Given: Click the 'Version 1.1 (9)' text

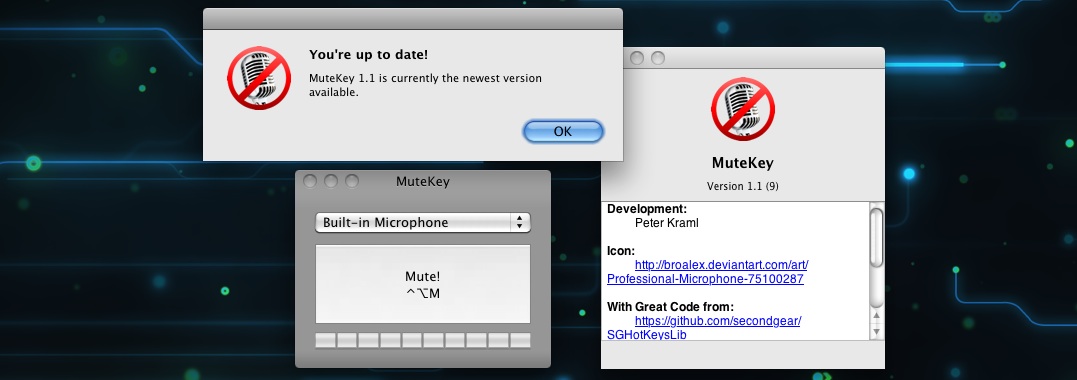Looking at the screenshot, I should [742, 186].
